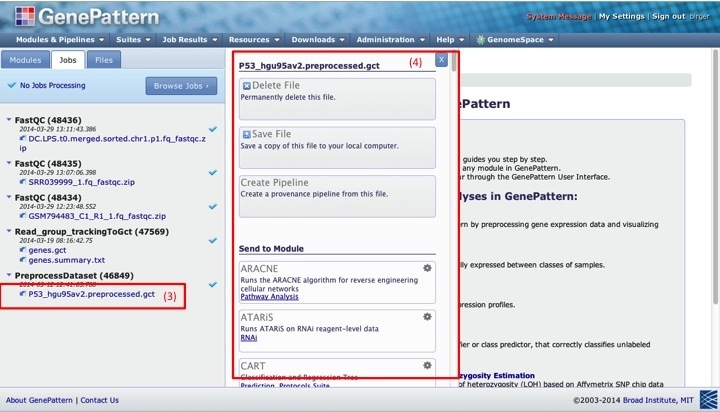
Task: Click the Save File disk icon
Action: (x=247, y=135)
